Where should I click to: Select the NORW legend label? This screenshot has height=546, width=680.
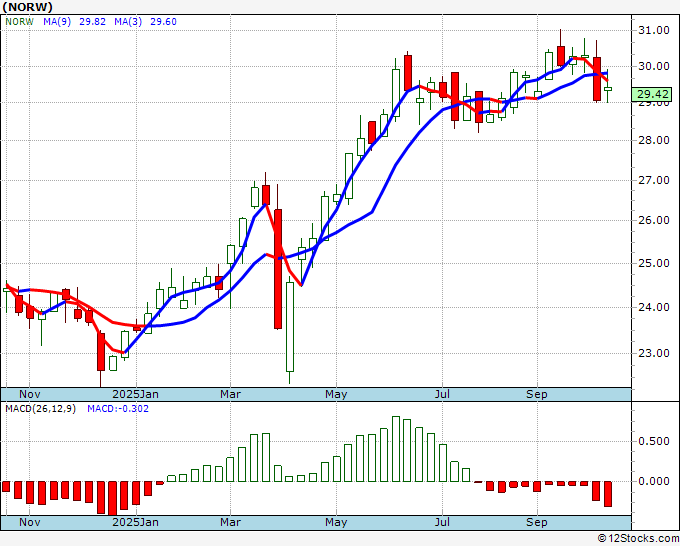[x=19, y=22]
